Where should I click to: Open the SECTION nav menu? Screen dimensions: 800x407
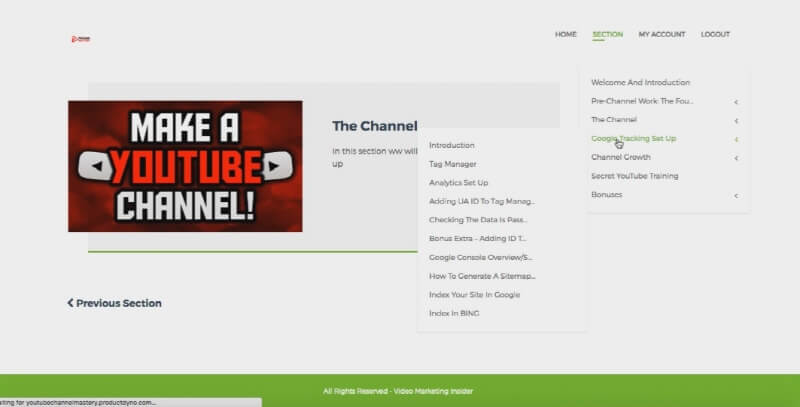(x=607, y=34)
